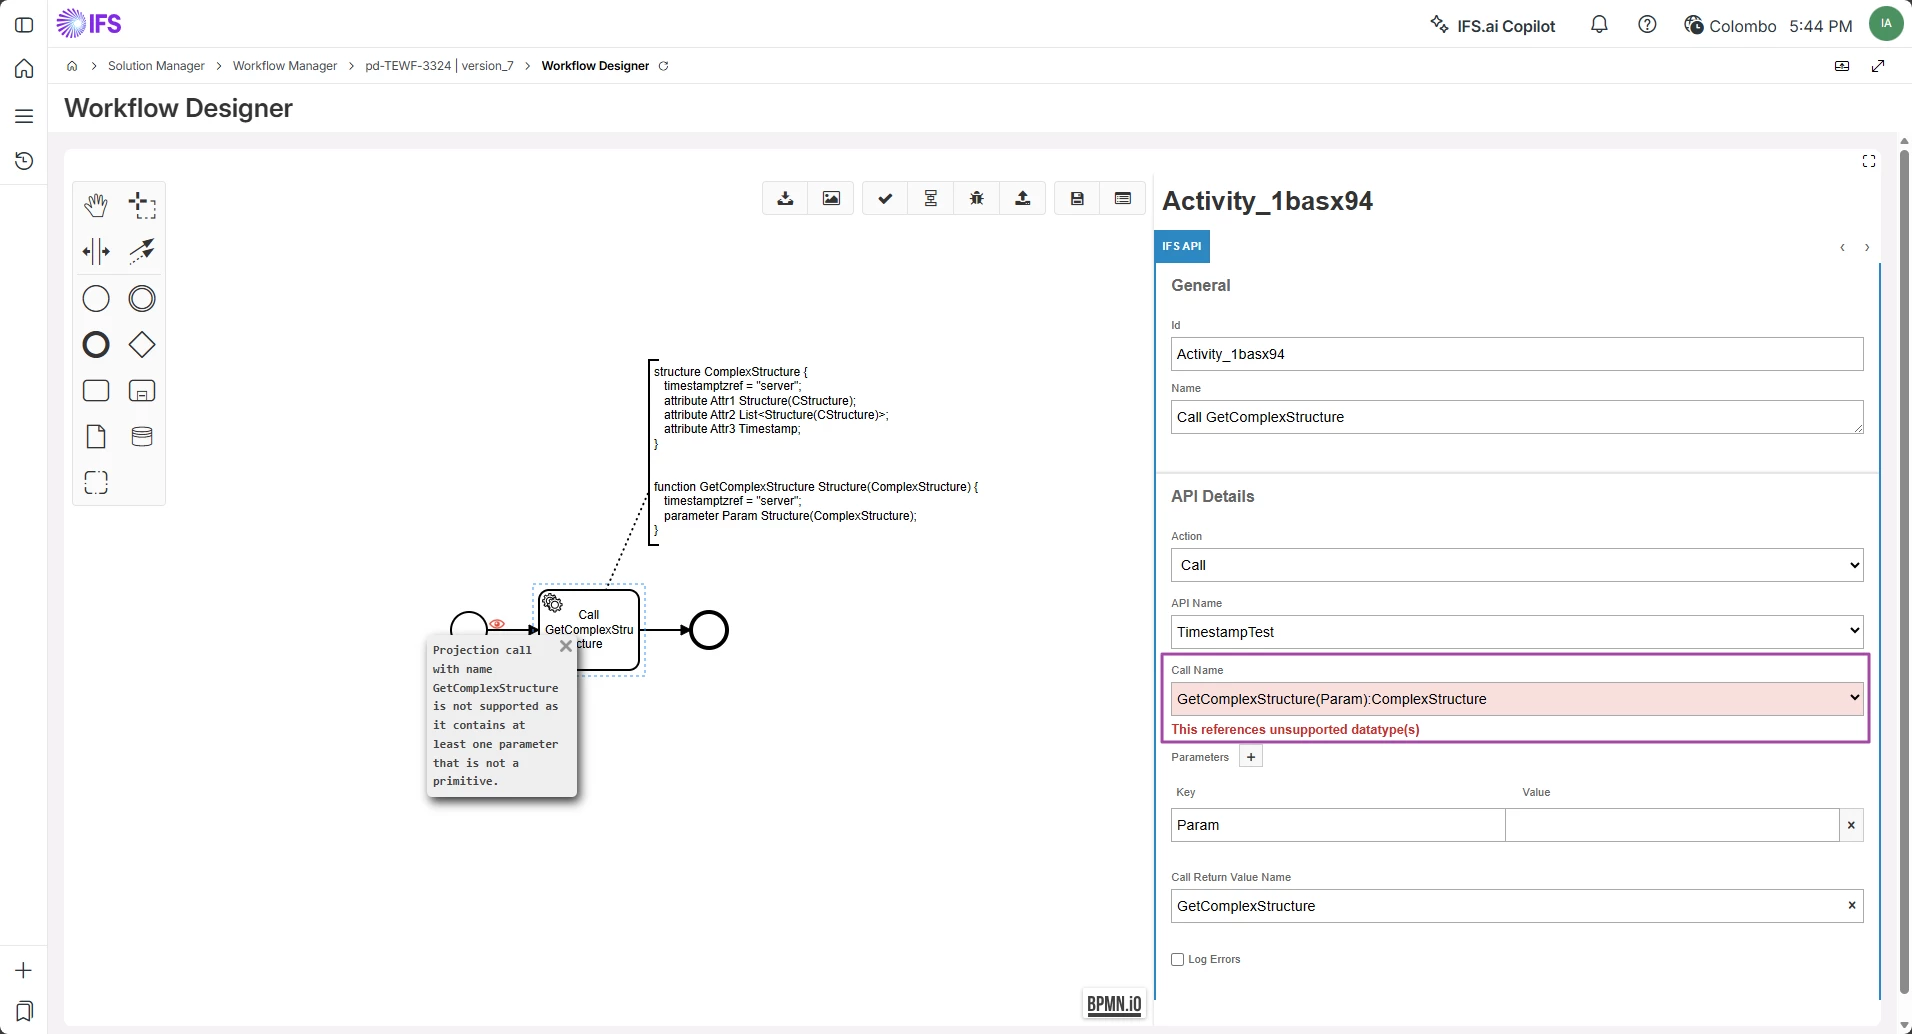The height and width of the screenshot is (1034, 1912).
Task: Fill the Param value field
Action: coord(1672,825)
